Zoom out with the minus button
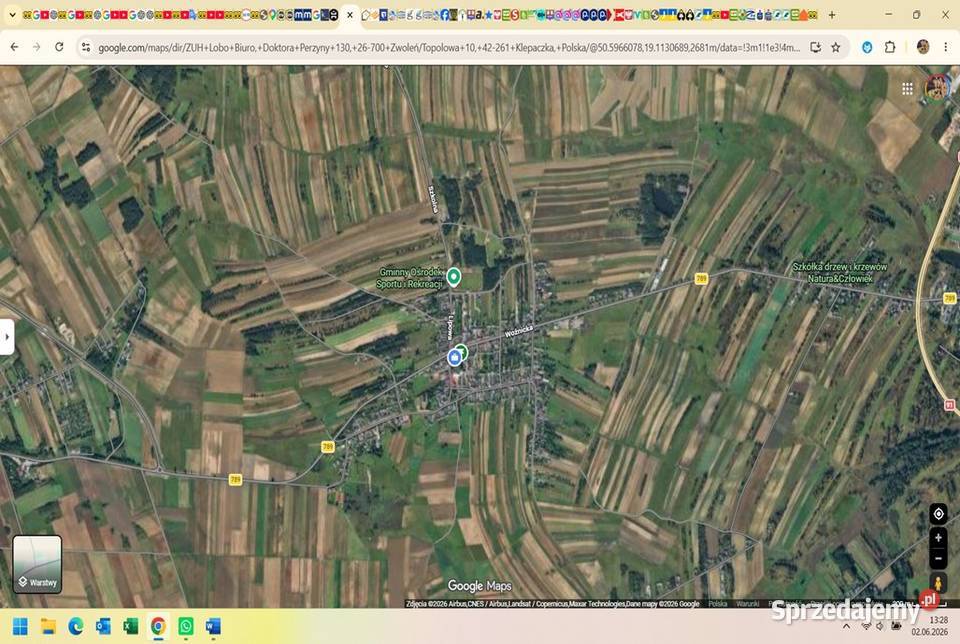The image size is (960, 644). [938, 558]
